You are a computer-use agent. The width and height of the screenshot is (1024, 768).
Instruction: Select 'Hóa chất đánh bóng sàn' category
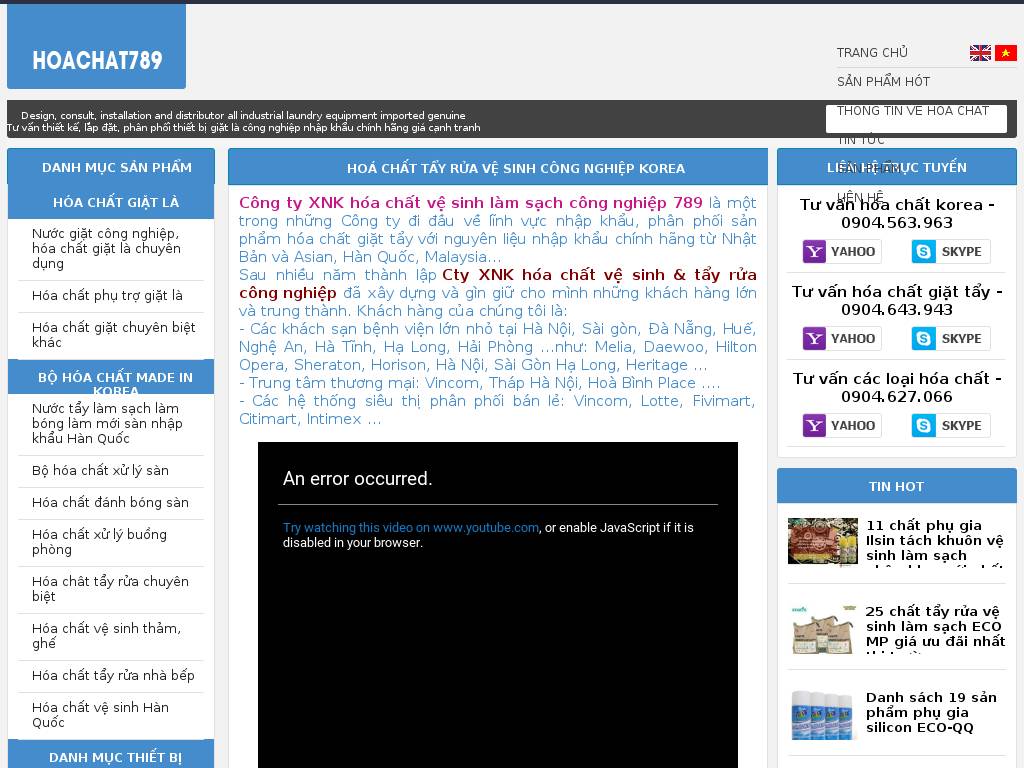(110, 503)
